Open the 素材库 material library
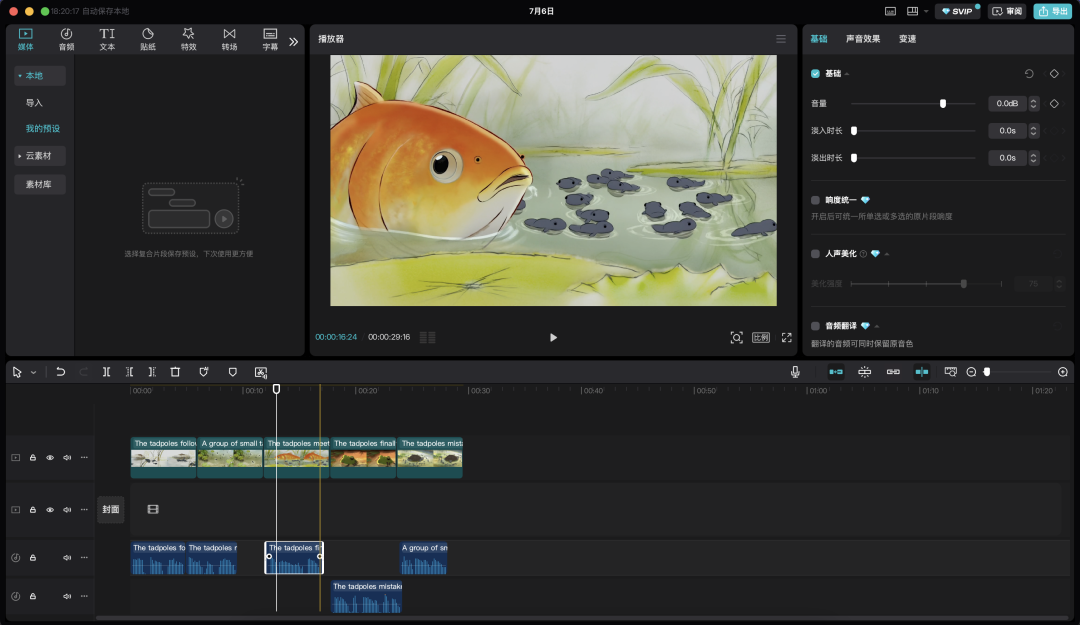This screenshot has width=1080, height=625. coord(39,184)
